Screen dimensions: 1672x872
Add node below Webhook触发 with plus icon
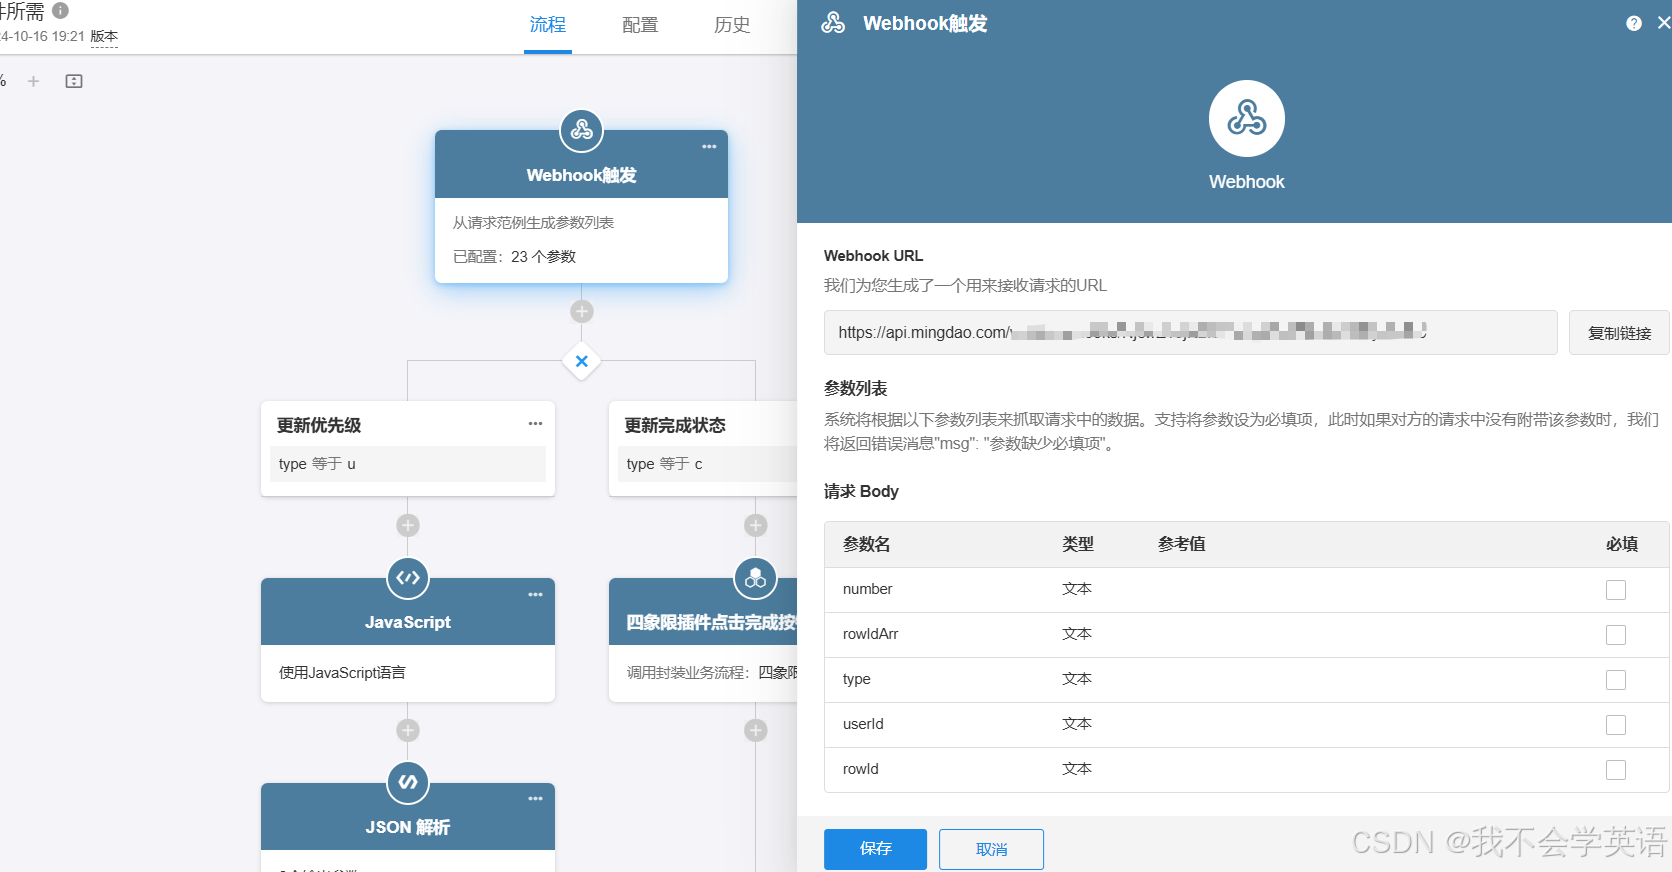click(581, 311)
